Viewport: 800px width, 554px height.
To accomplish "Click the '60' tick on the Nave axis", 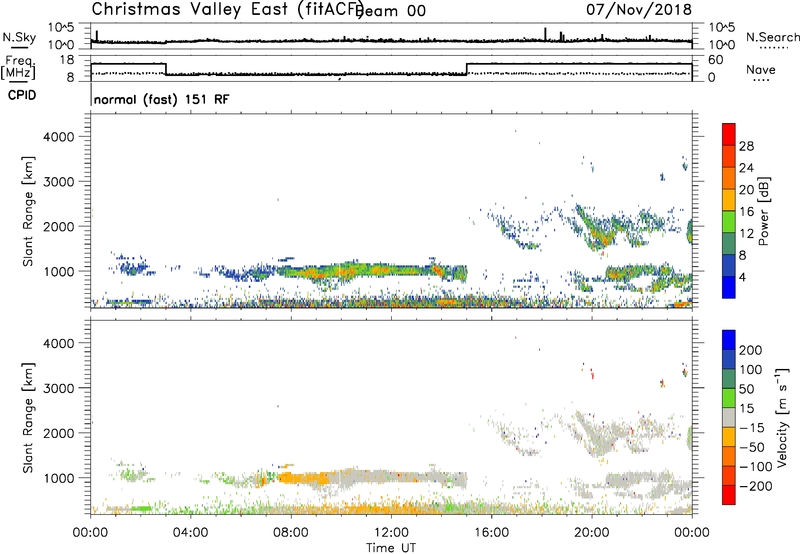I will click(x=716, y=60).
